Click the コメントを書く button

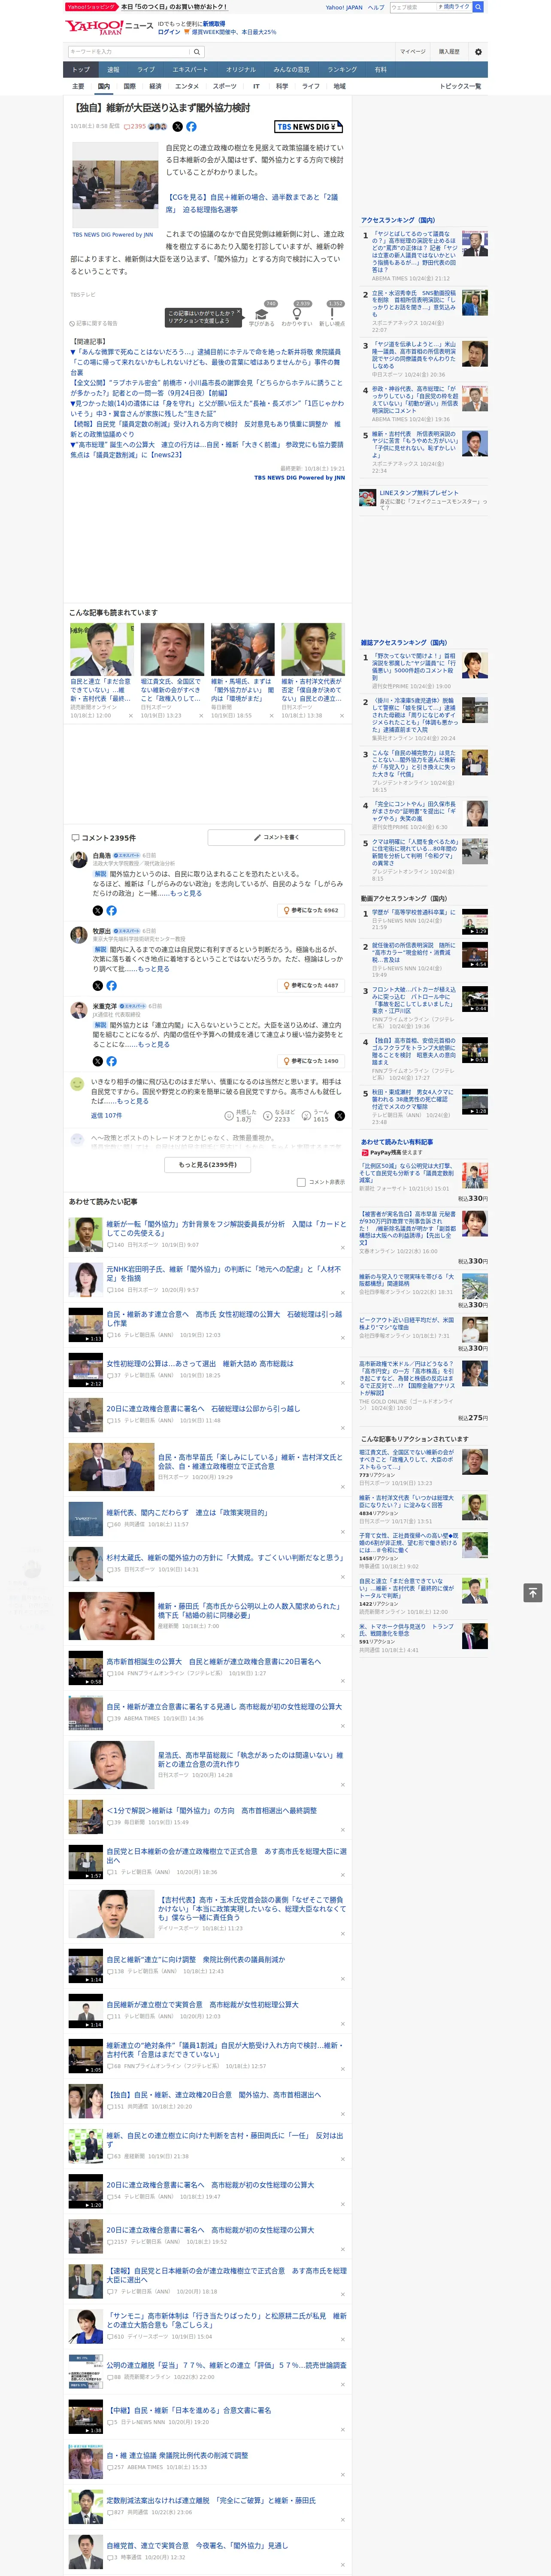click(x=276, y=837)
